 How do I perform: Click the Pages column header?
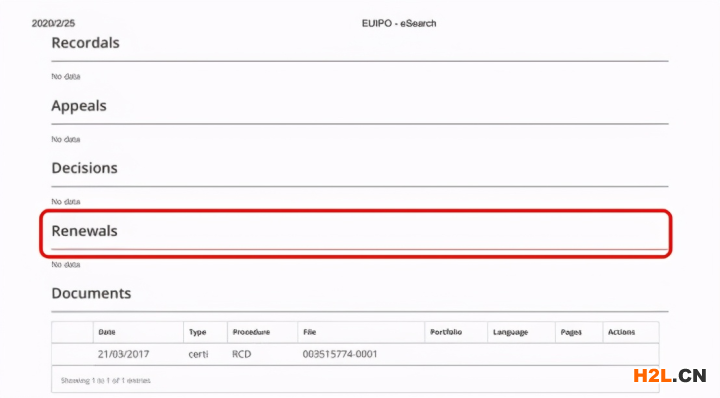pos(571,332)
